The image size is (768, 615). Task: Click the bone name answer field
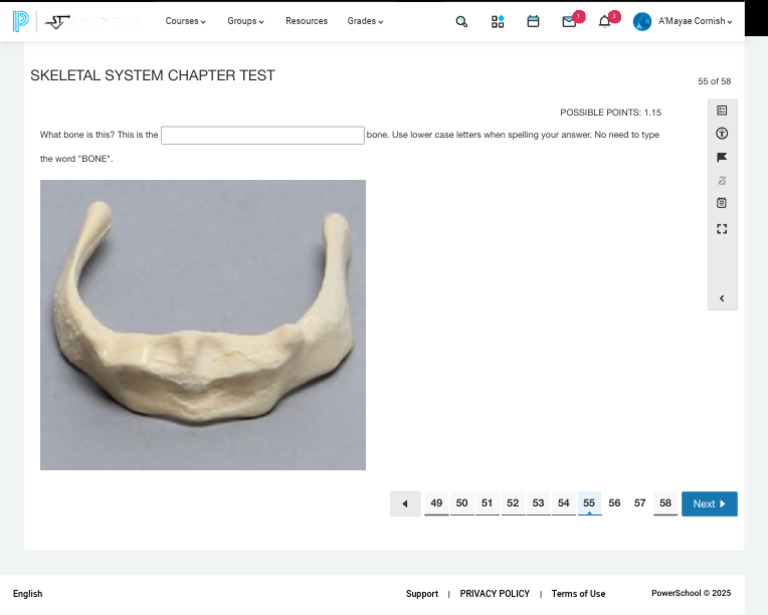tap(263, 135)
